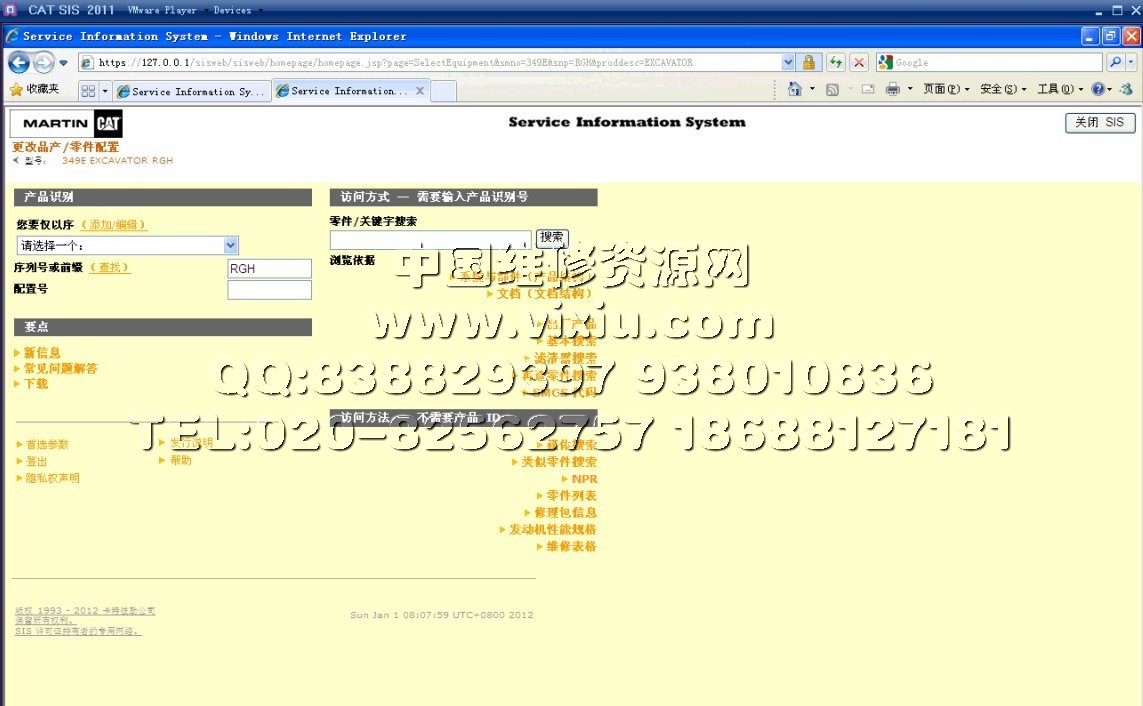This screenshot has width=1143, height=706.
Task: Open Quick Tabs grid icon
Action: tap(88, 91)
